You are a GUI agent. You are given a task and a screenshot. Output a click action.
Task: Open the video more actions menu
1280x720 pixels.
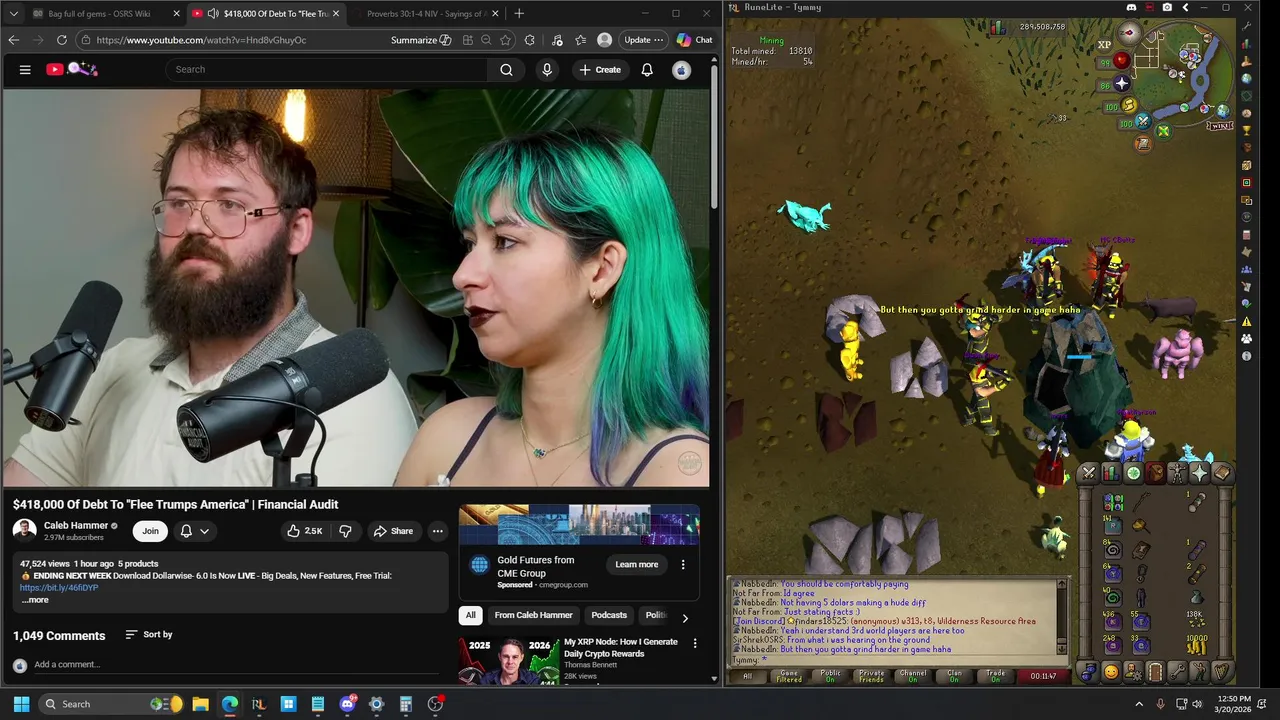pos(438,531)
